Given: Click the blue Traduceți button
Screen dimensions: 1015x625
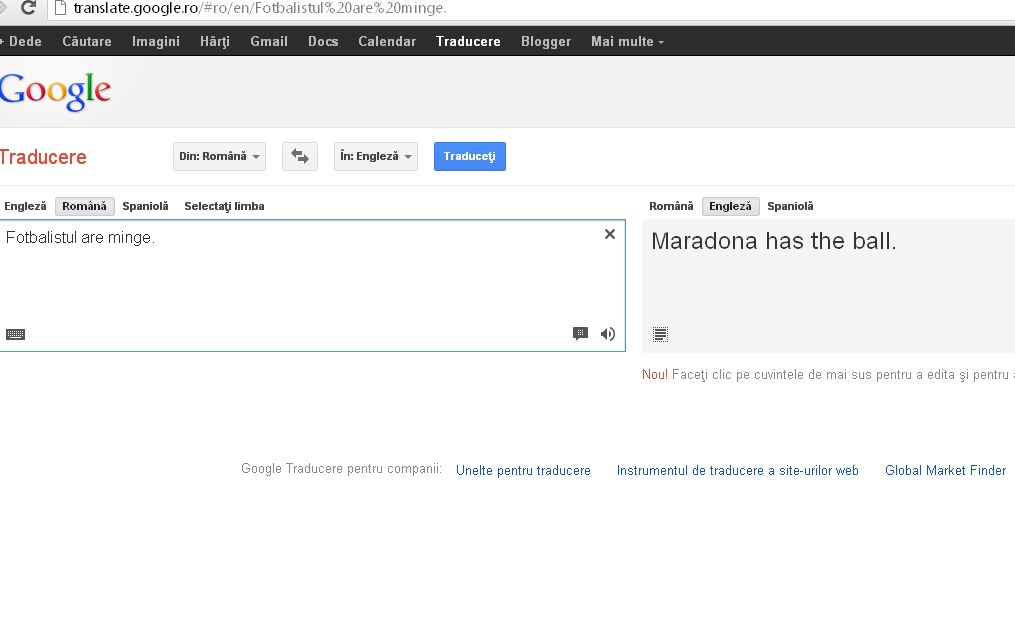Looking at the screenshot, I should (x=469, y=157).
